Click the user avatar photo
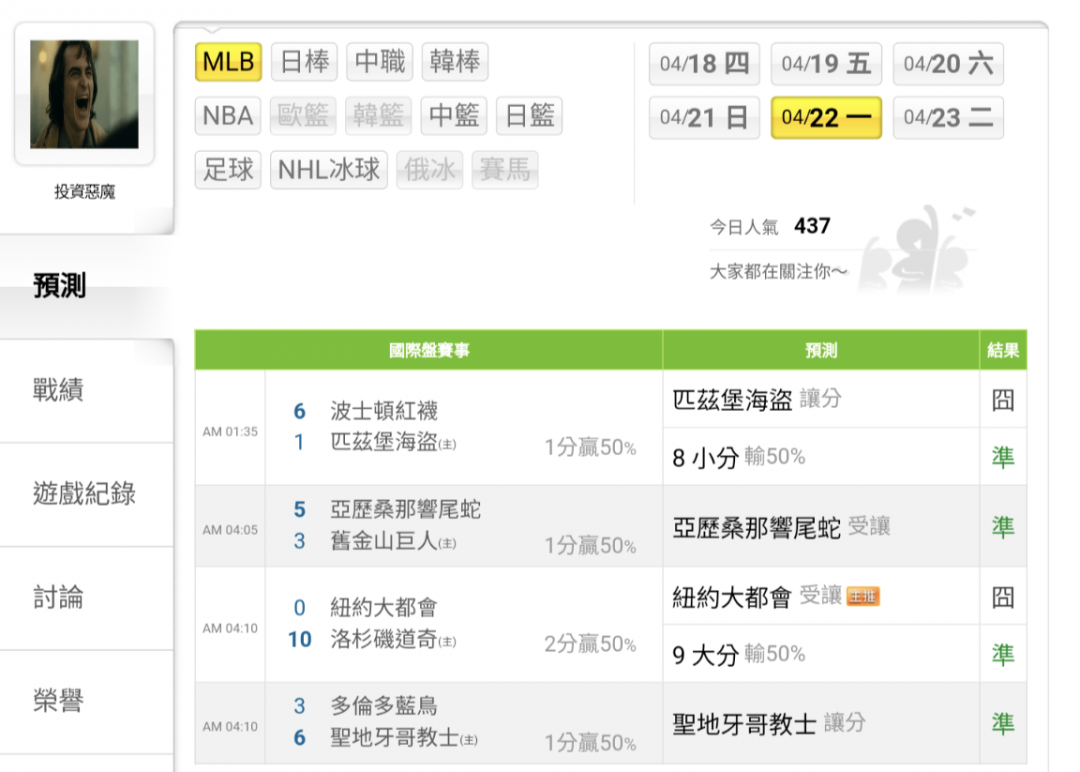 pos(84,94)
